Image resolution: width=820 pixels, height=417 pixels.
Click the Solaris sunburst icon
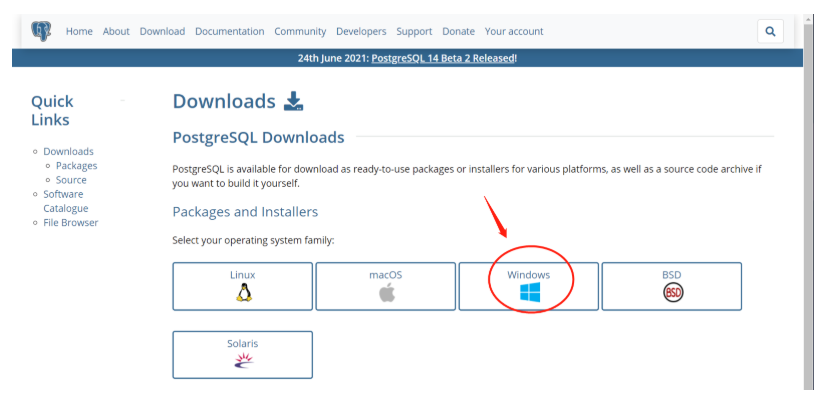click(243, 360)
